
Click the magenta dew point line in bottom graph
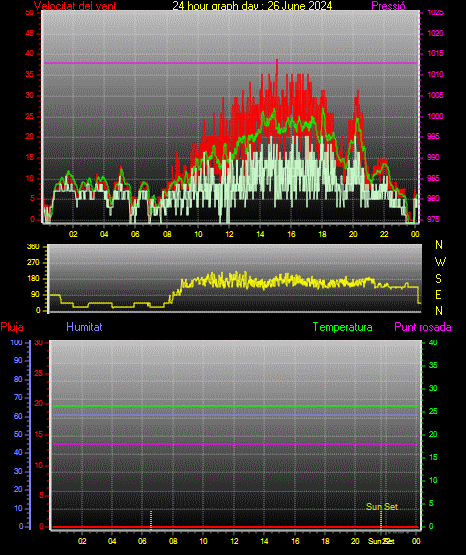coord(235,444)
